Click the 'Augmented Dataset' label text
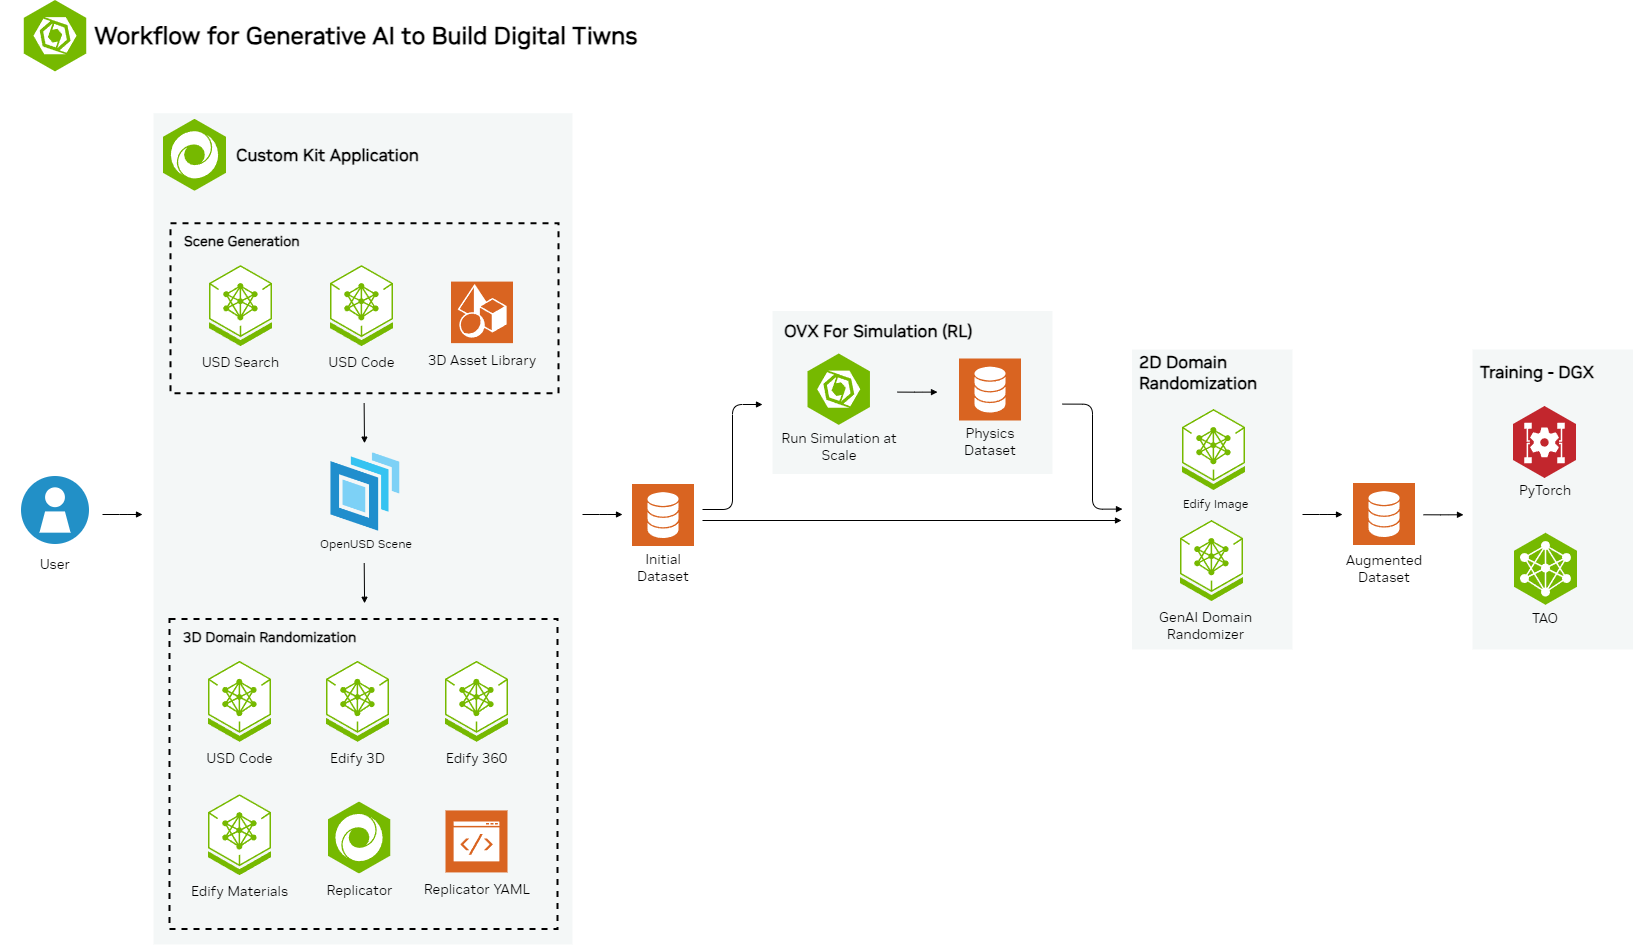 tap(1384, 569)
